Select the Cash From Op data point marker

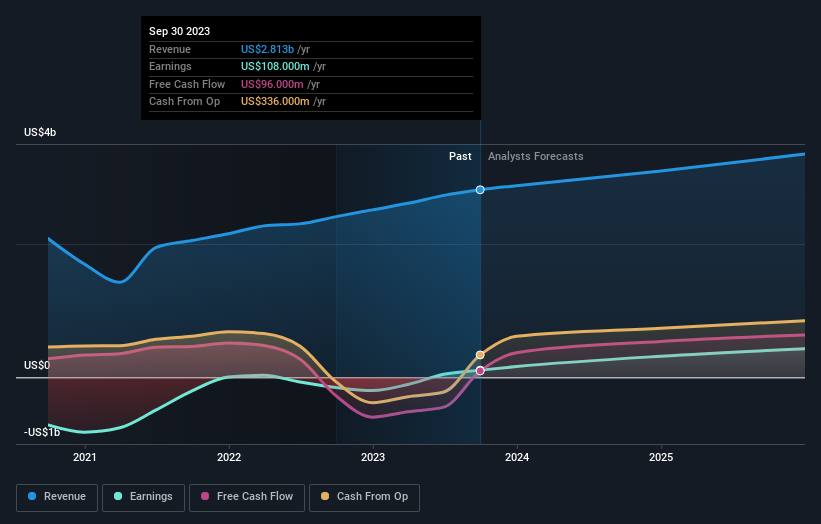coord(480,355)
